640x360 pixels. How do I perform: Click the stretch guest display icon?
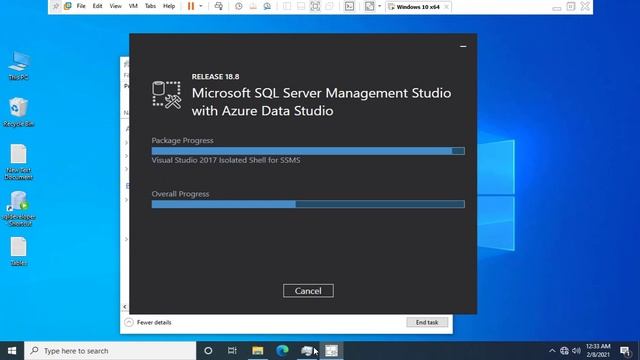(369, 6)
